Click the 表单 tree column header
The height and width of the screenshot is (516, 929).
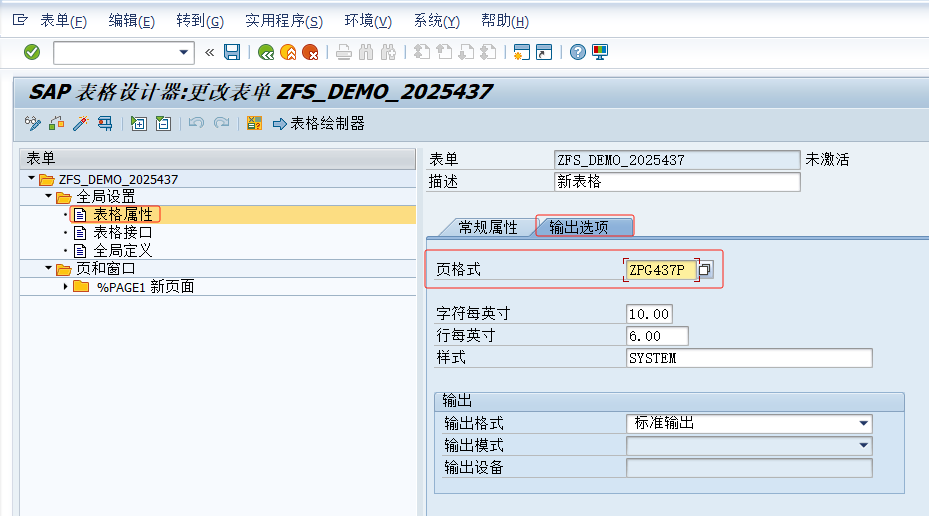click(x=217, y=159)
